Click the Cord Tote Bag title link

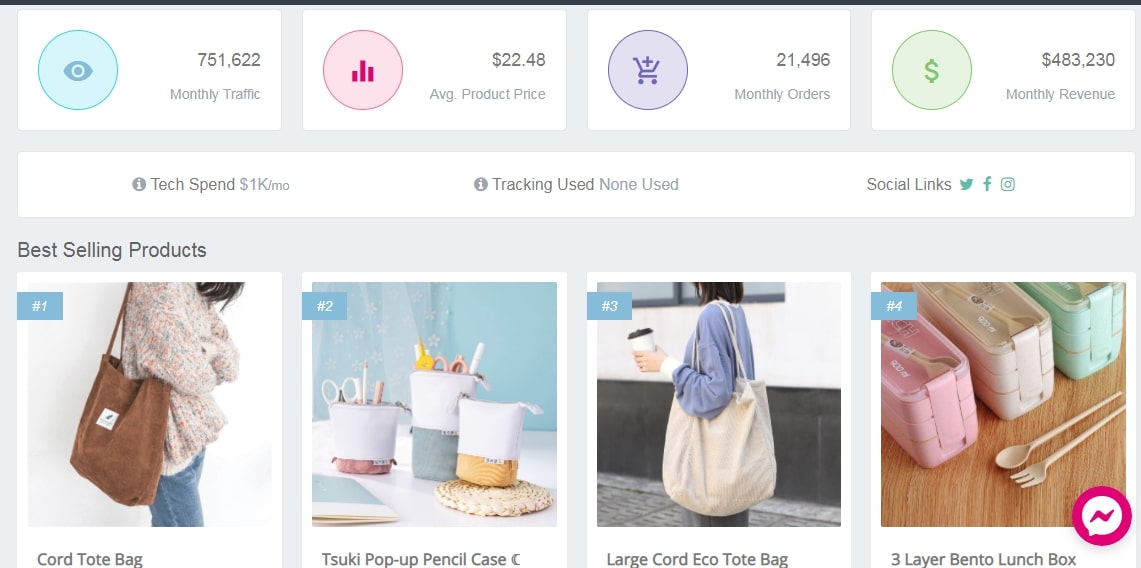pos(90,559)
